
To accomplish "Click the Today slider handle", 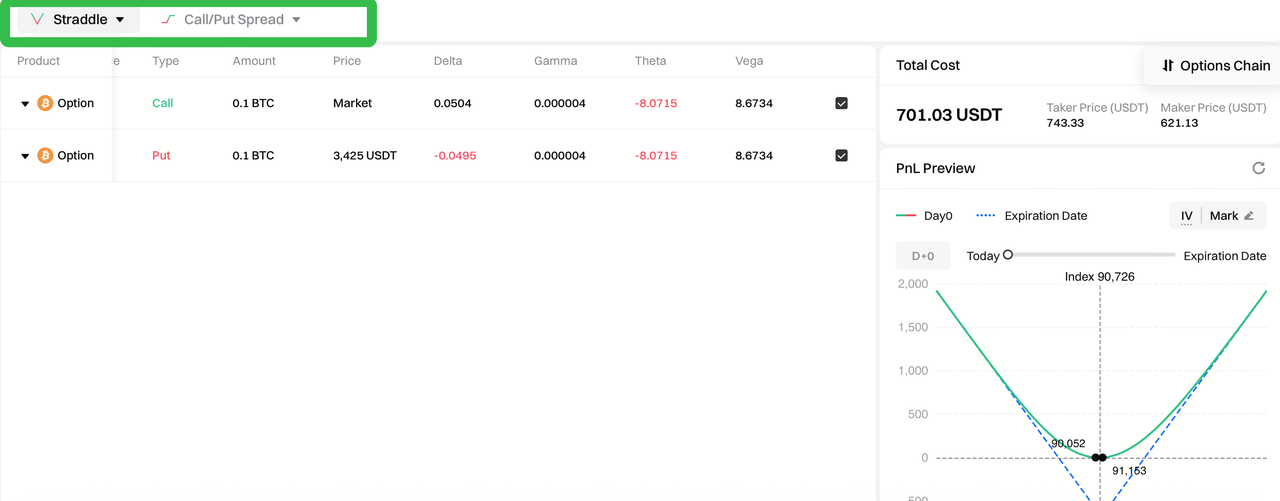I will click(x=1008, y=255).
